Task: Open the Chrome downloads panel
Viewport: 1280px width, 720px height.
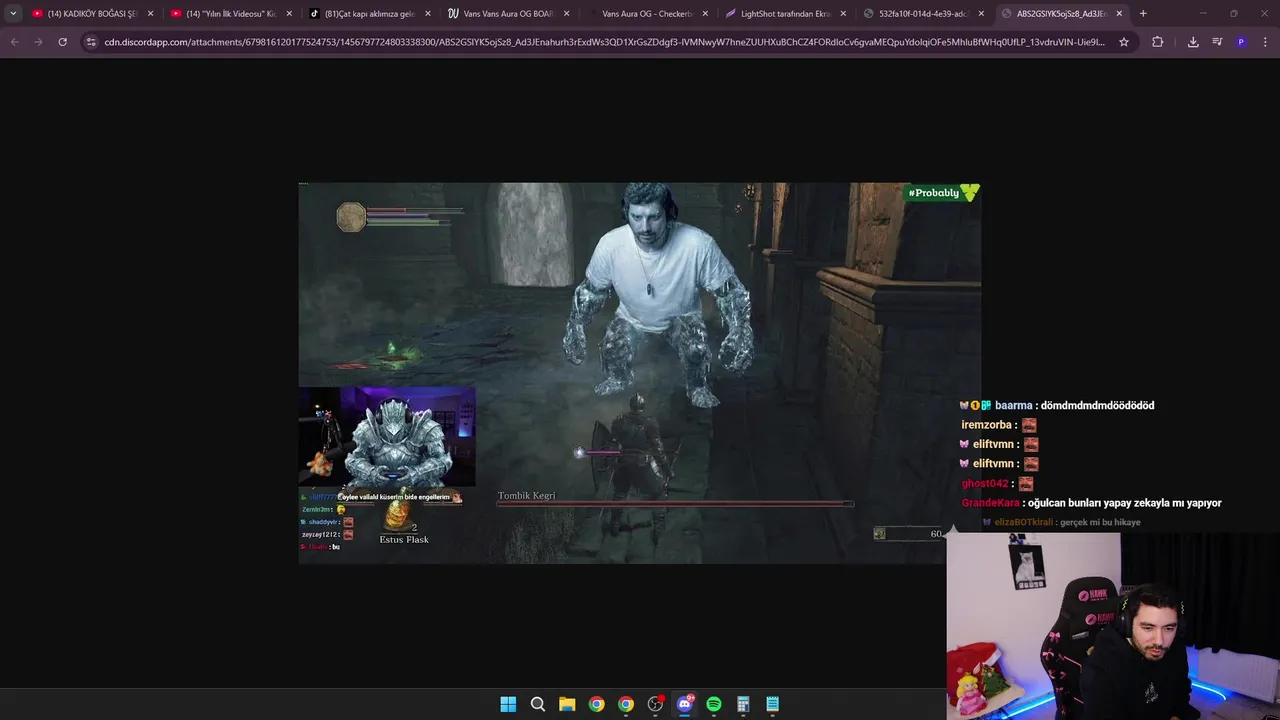Action: 1193,42
